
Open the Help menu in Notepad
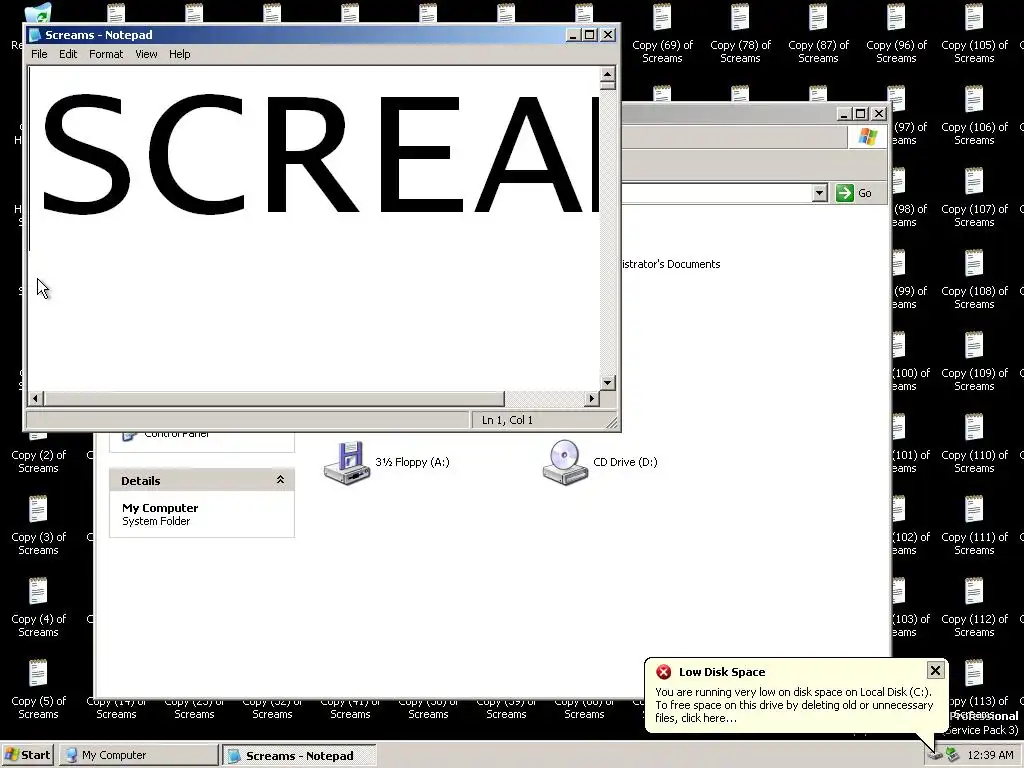(x=180, y=54)
